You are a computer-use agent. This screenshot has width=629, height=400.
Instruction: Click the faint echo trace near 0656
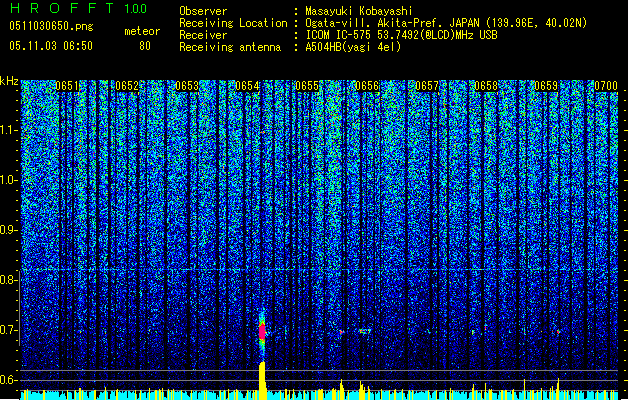[364, 331]
